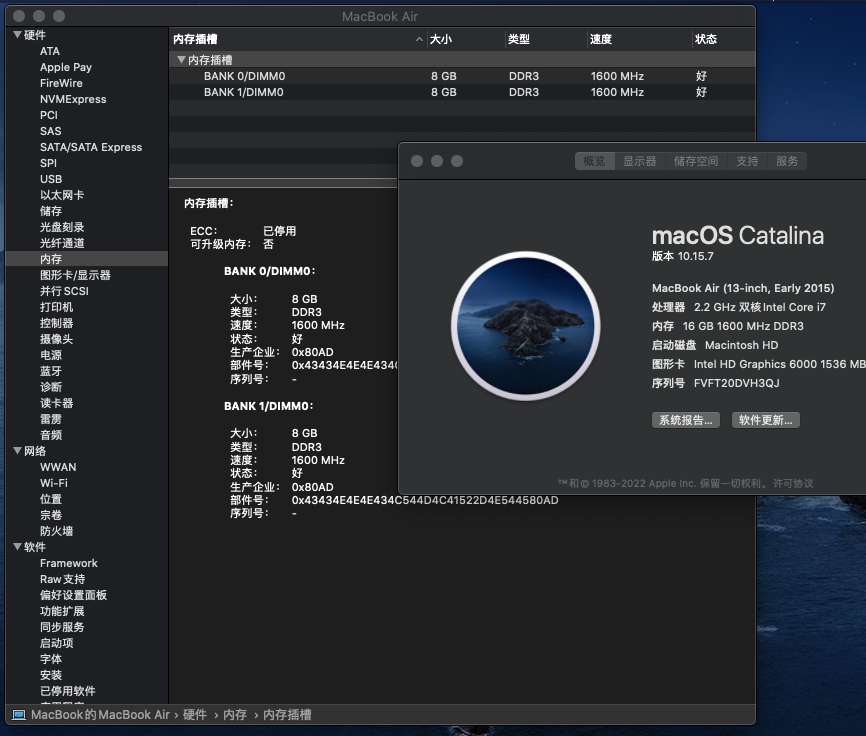866x736 pixels.
Task: Select 以太网卡 in sidebar
Action: [62, 195]
